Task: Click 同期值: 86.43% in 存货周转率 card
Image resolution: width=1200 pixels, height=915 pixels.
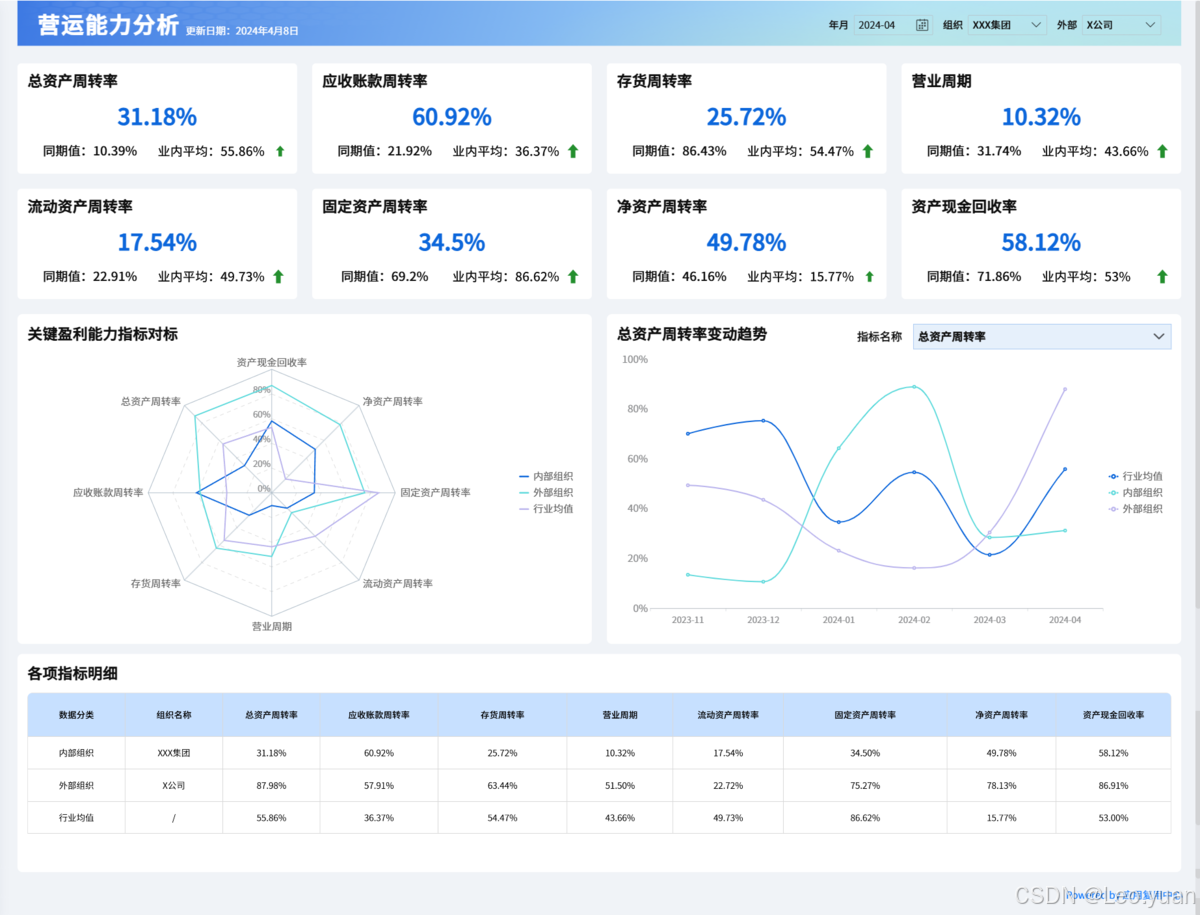Action: pos(679,151)
